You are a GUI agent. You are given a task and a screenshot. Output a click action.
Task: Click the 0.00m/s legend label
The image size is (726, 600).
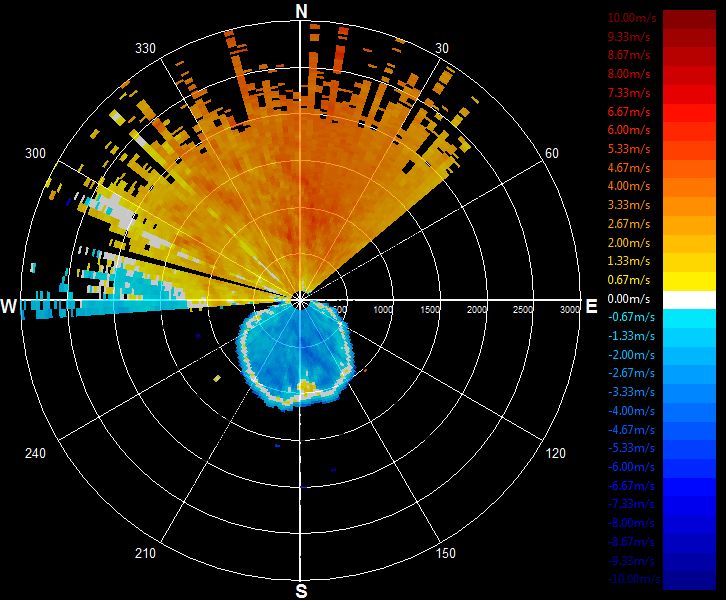point(629,299)
